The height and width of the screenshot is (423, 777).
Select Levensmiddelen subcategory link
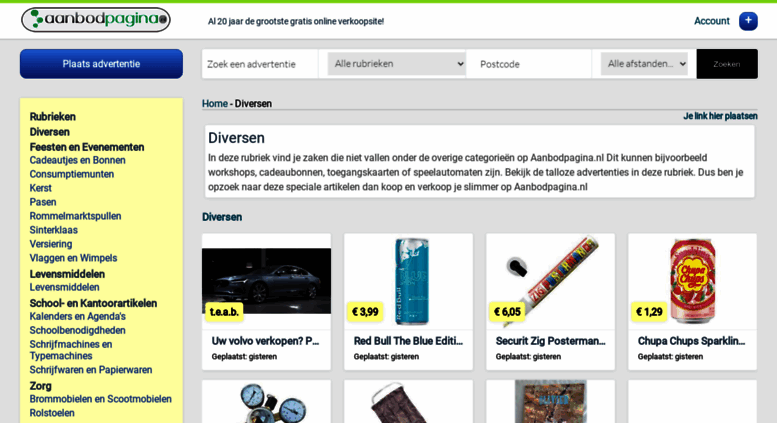(x=64, y=287)
